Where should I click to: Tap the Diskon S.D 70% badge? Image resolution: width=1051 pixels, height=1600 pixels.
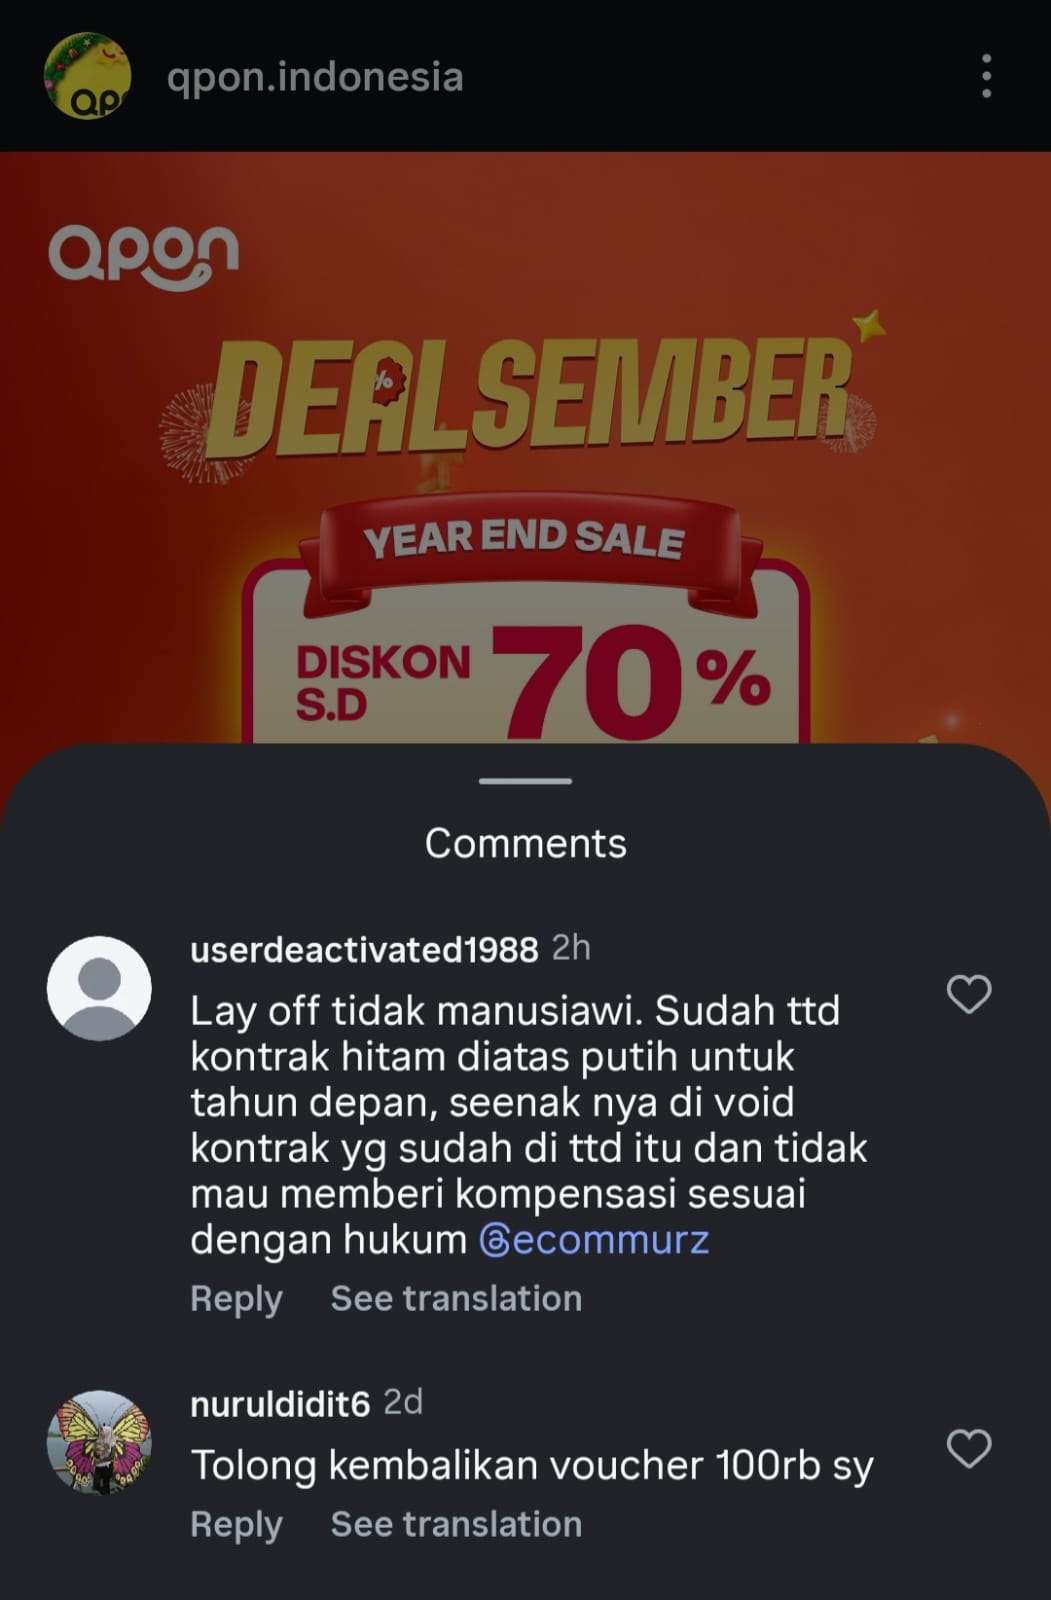530,680
